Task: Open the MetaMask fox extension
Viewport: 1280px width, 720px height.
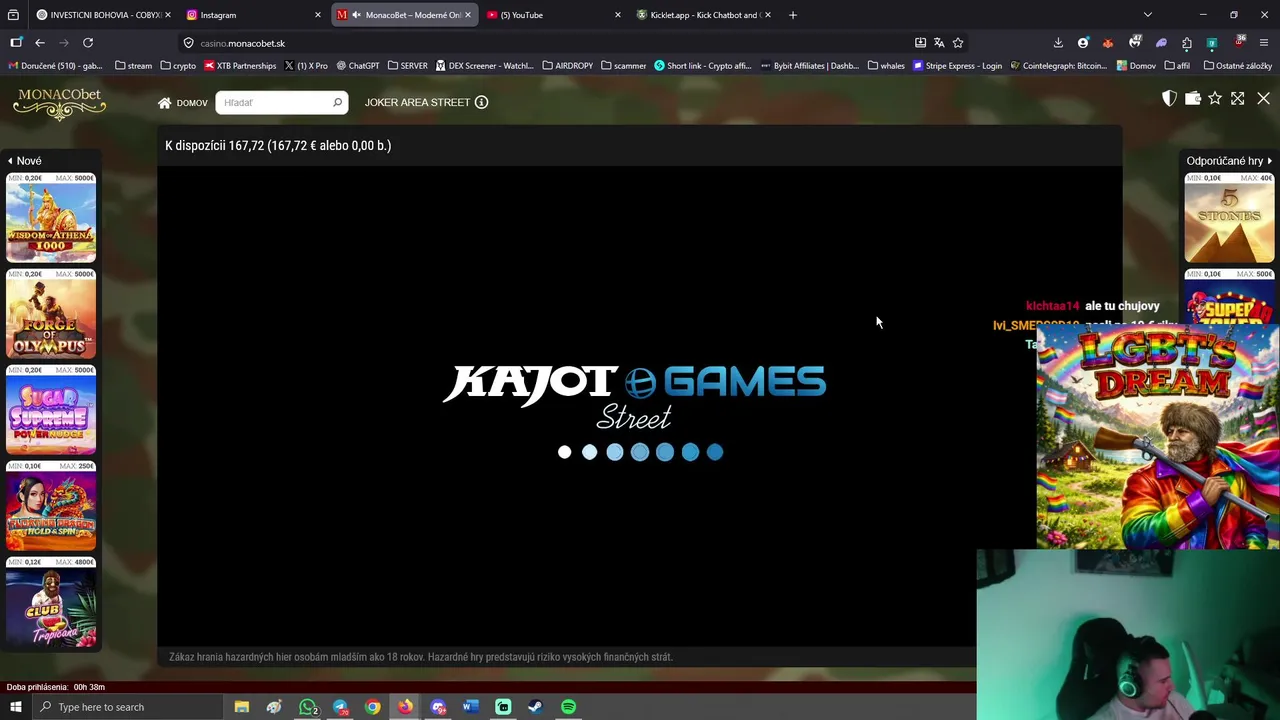Action: point(1108,43)
